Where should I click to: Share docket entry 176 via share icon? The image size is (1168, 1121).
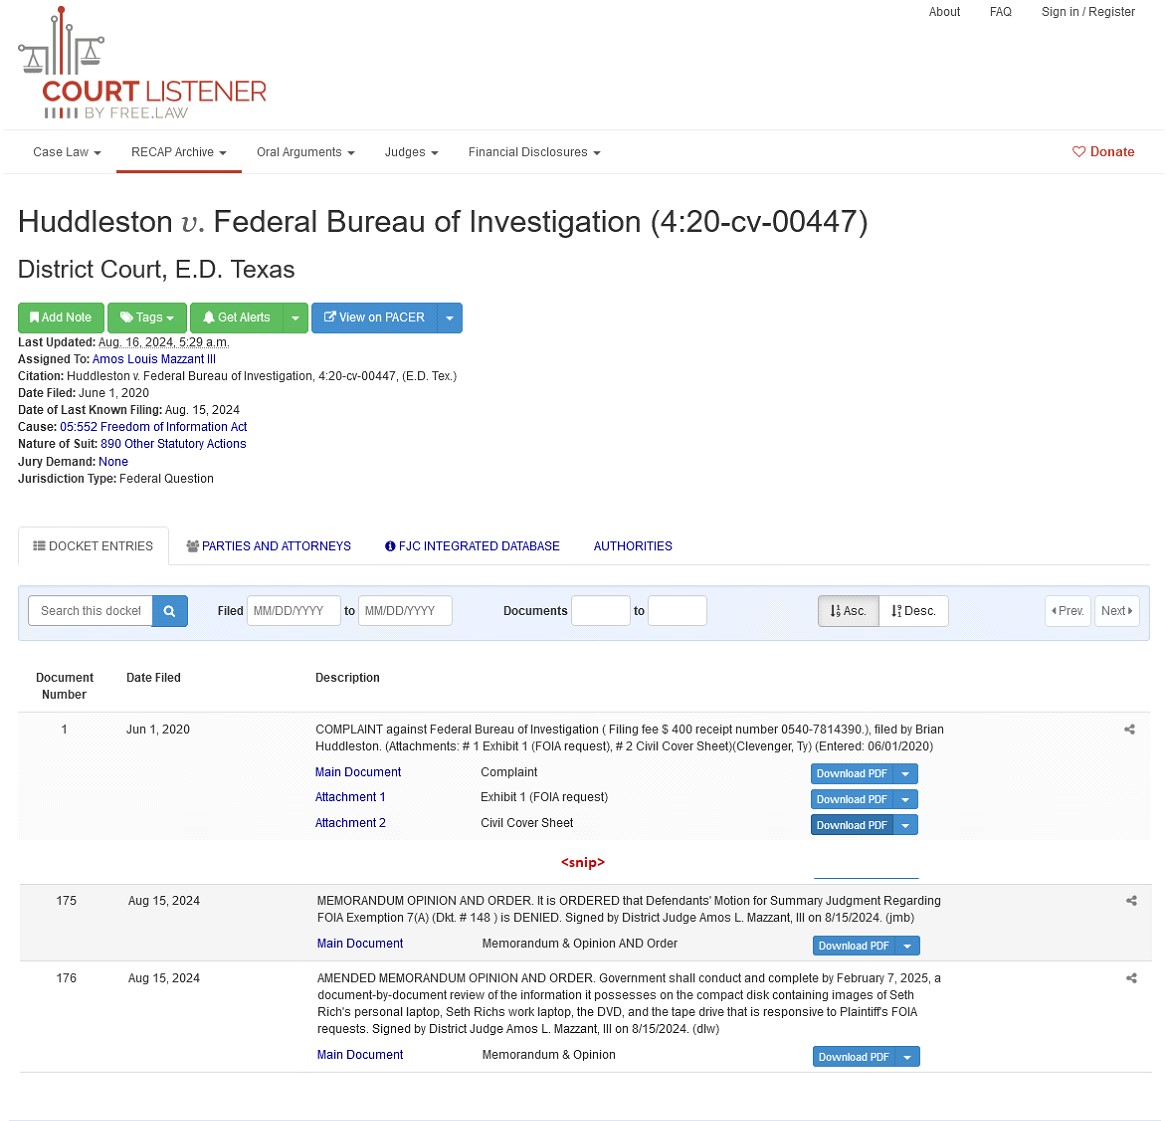tap(1131, 978)
